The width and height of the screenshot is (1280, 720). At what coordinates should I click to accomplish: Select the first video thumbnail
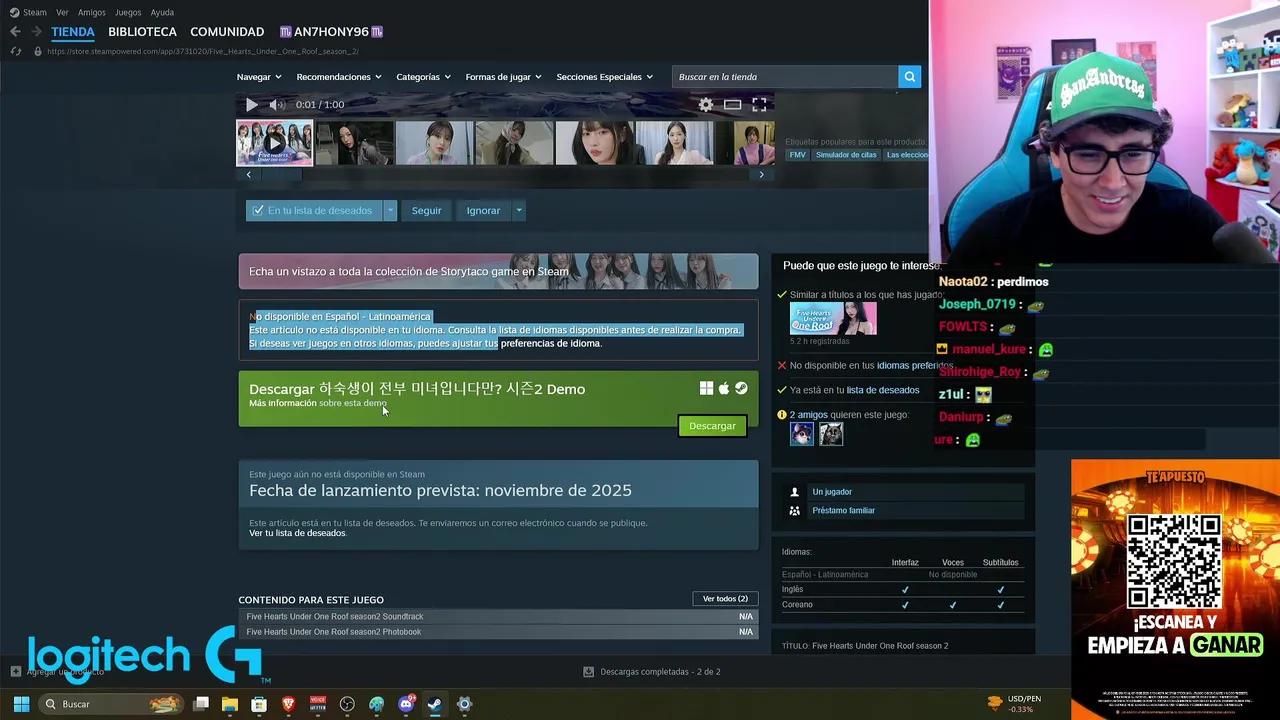coord(274,143)
